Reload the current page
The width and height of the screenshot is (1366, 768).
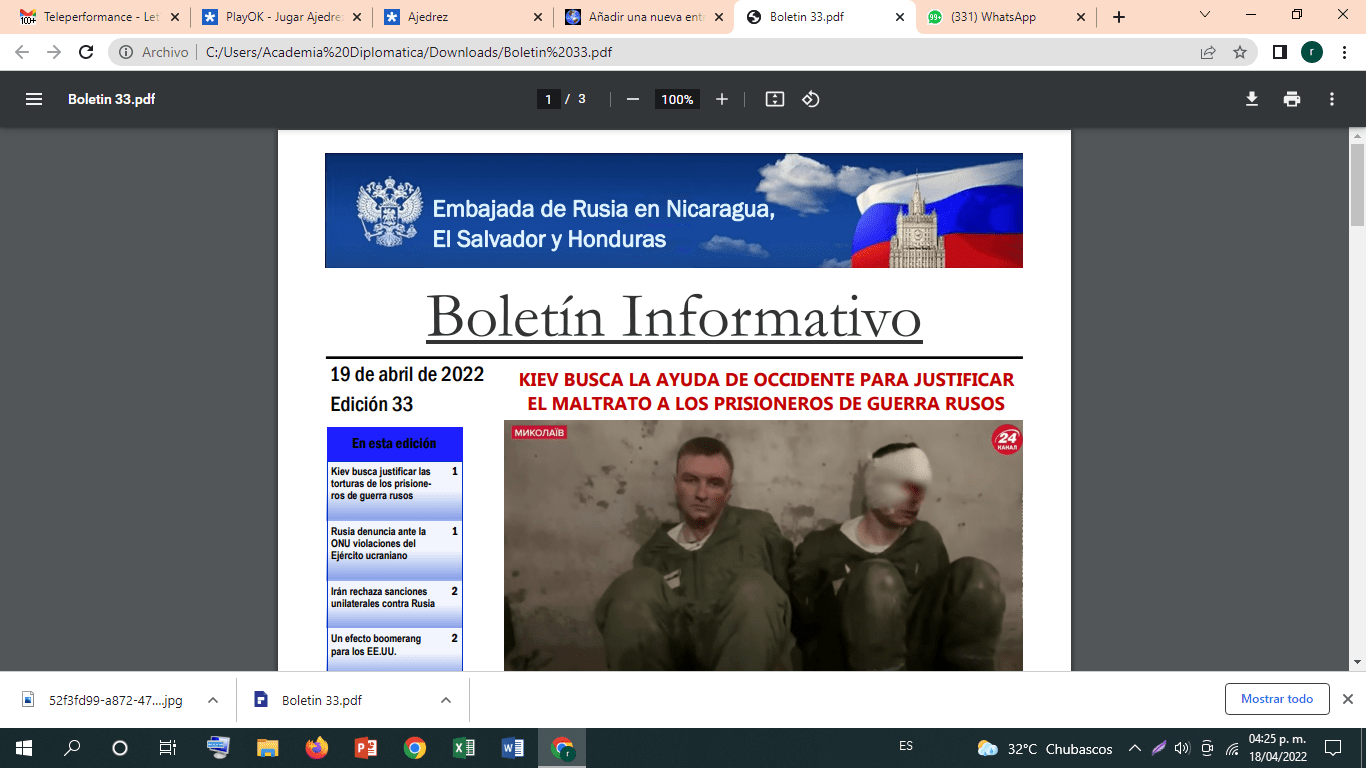click(86, 52)
